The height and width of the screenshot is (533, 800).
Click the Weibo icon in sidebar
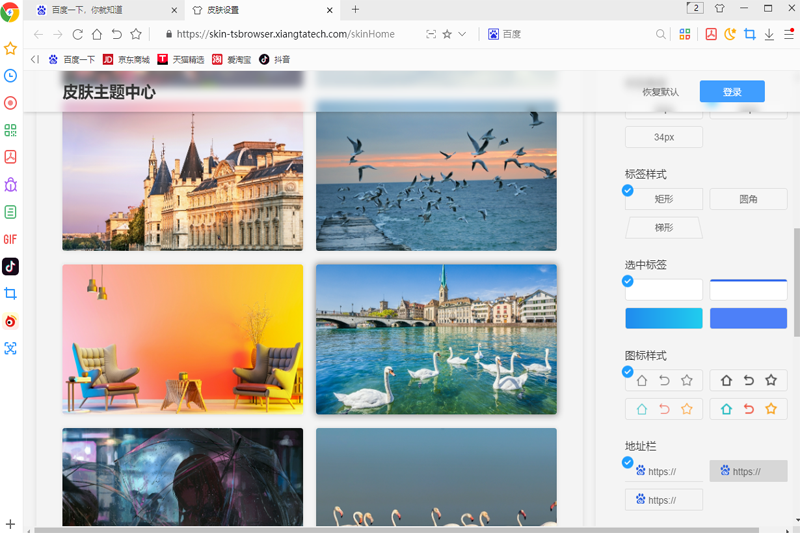point(10,321)
